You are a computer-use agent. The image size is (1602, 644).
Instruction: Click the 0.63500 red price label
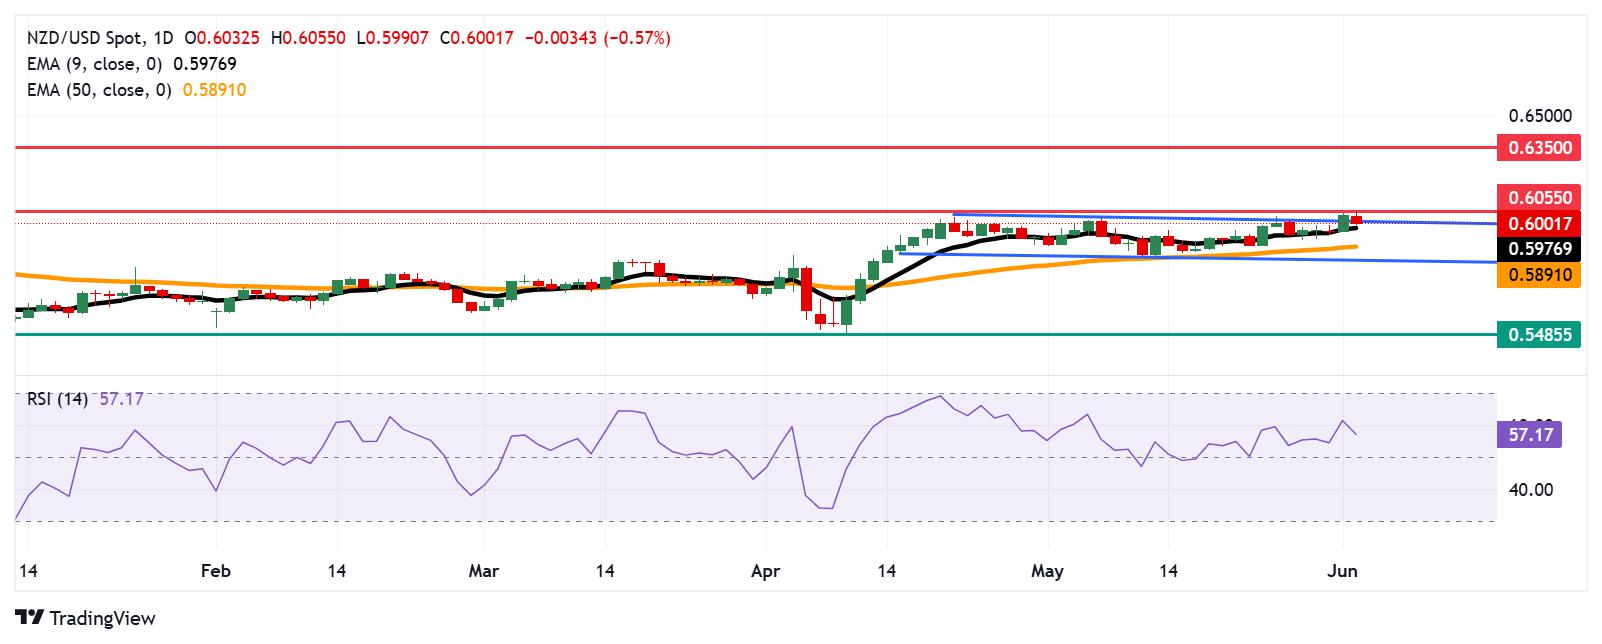[x=1539, y=148]
